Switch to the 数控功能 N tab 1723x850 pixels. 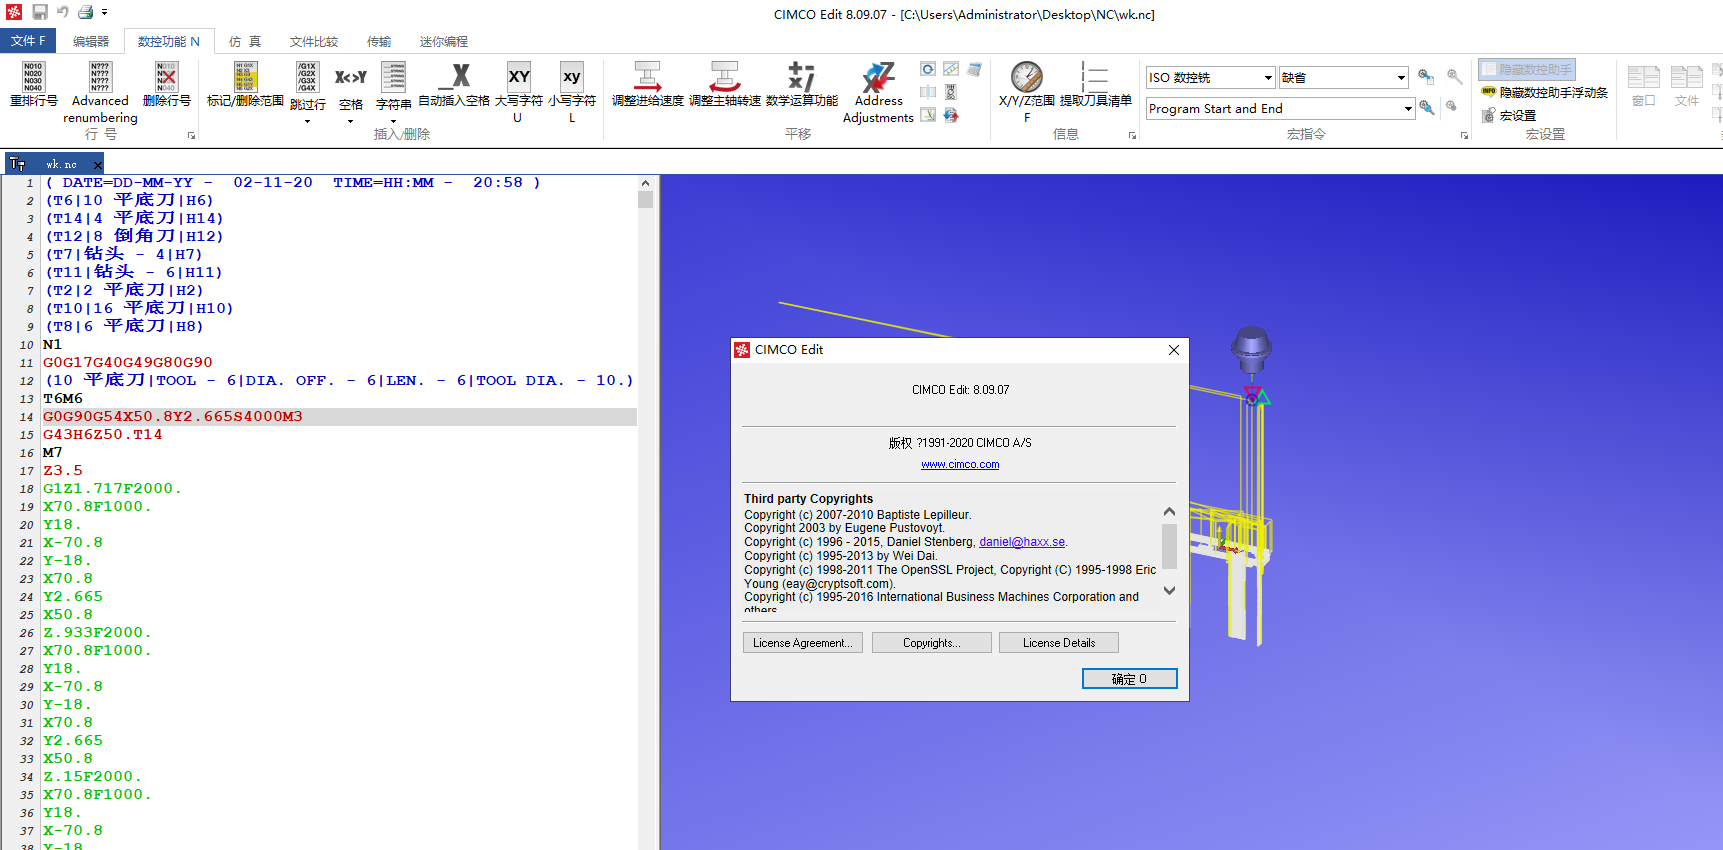[x=168, y=41]
